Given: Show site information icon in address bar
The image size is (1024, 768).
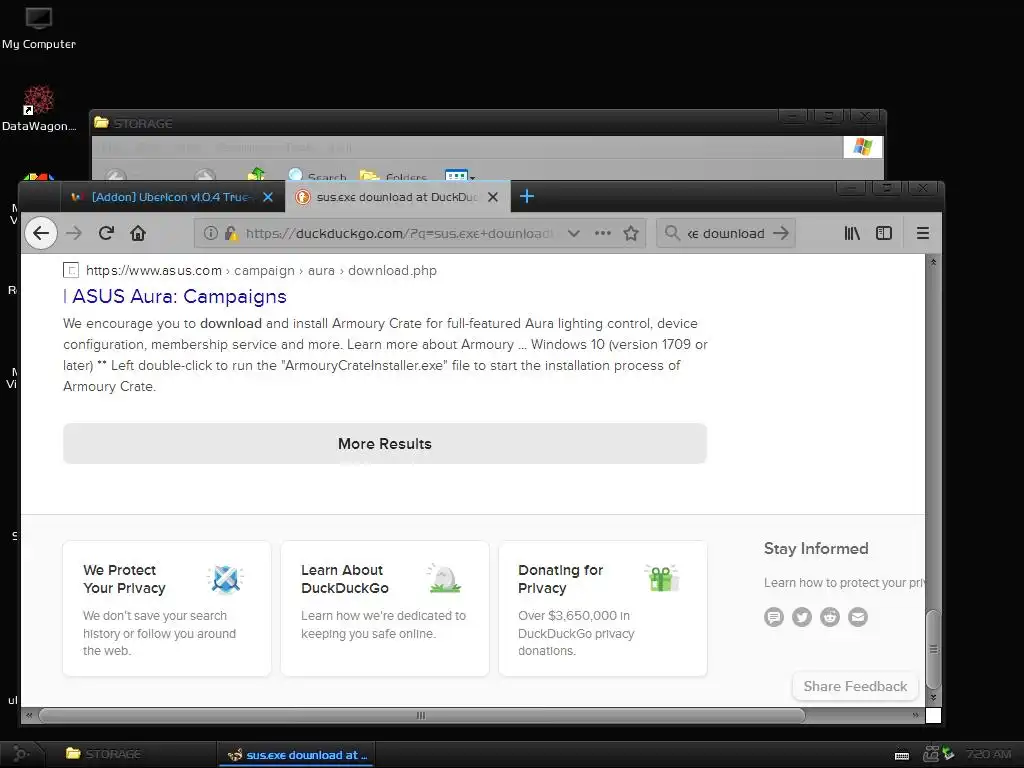Looking at the screenshot, I should 210,233.
